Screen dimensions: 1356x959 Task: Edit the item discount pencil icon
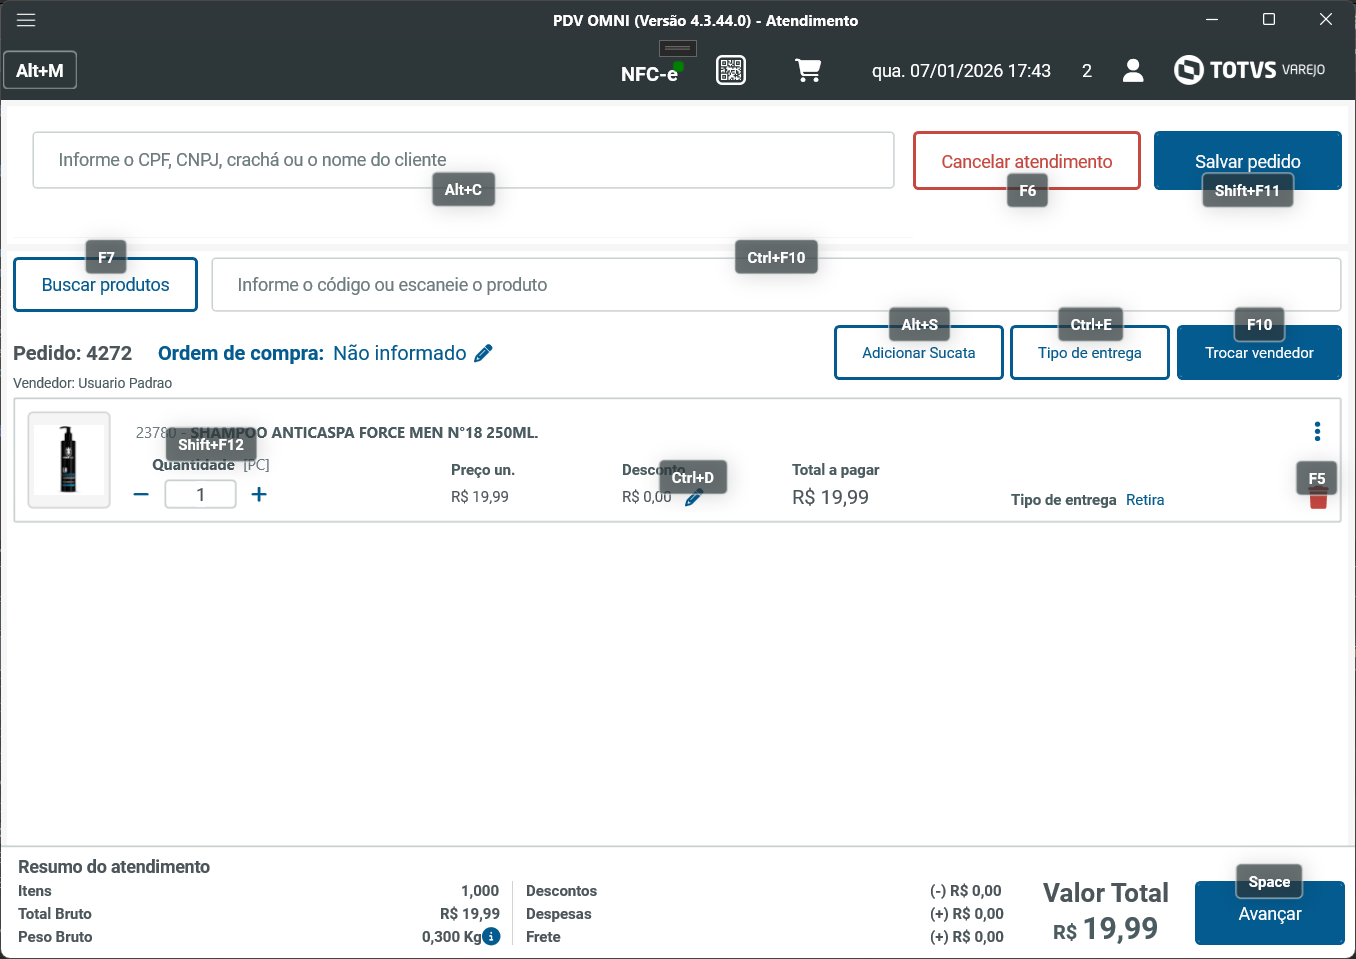click(693, 498)
